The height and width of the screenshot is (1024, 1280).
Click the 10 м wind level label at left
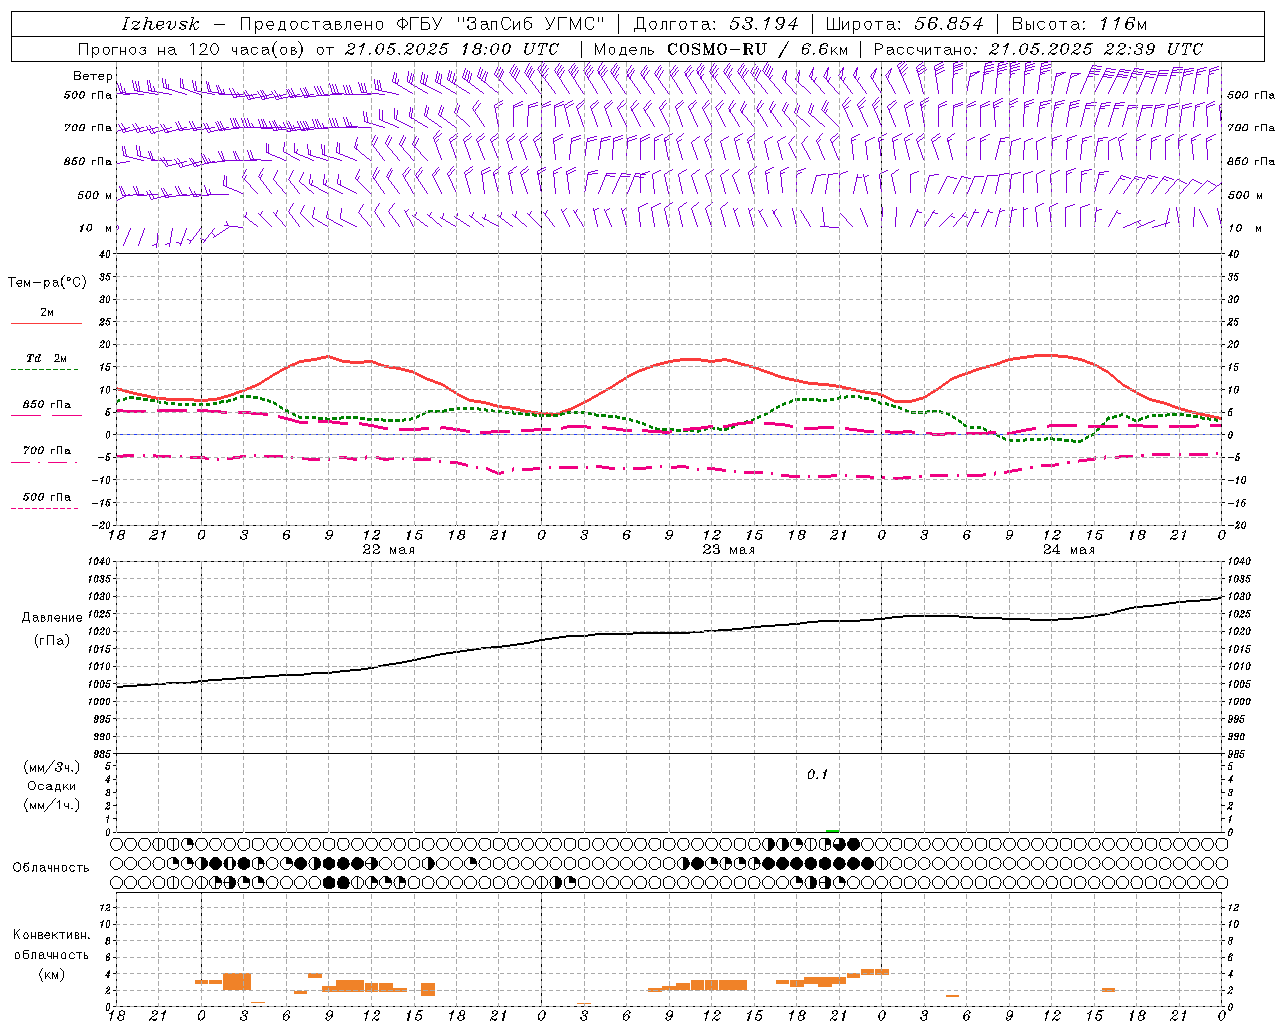coord(96,229)
